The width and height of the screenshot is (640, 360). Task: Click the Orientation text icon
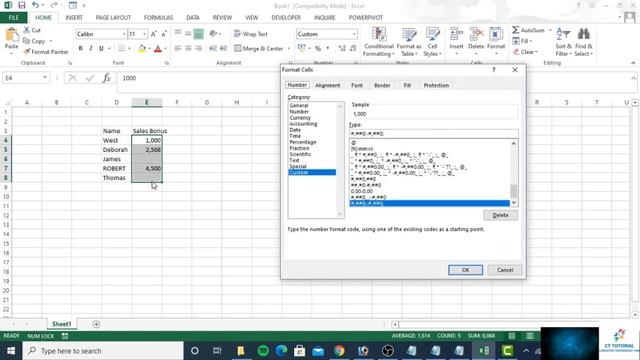[x=213, y=34]
